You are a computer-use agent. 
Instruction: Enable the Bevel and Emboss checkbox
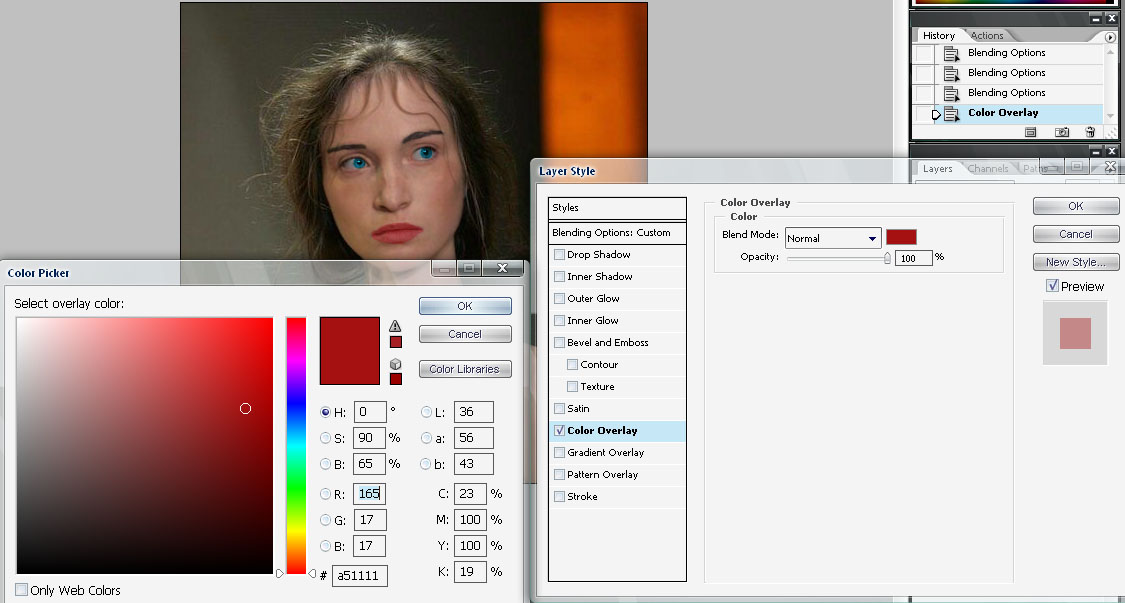coord(560,342)
